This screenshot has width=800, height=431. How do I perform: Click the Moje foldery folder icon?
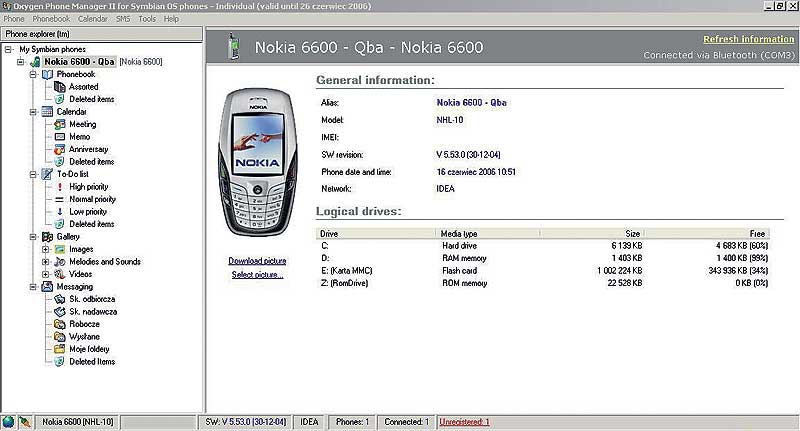click(x=60, y=349)
